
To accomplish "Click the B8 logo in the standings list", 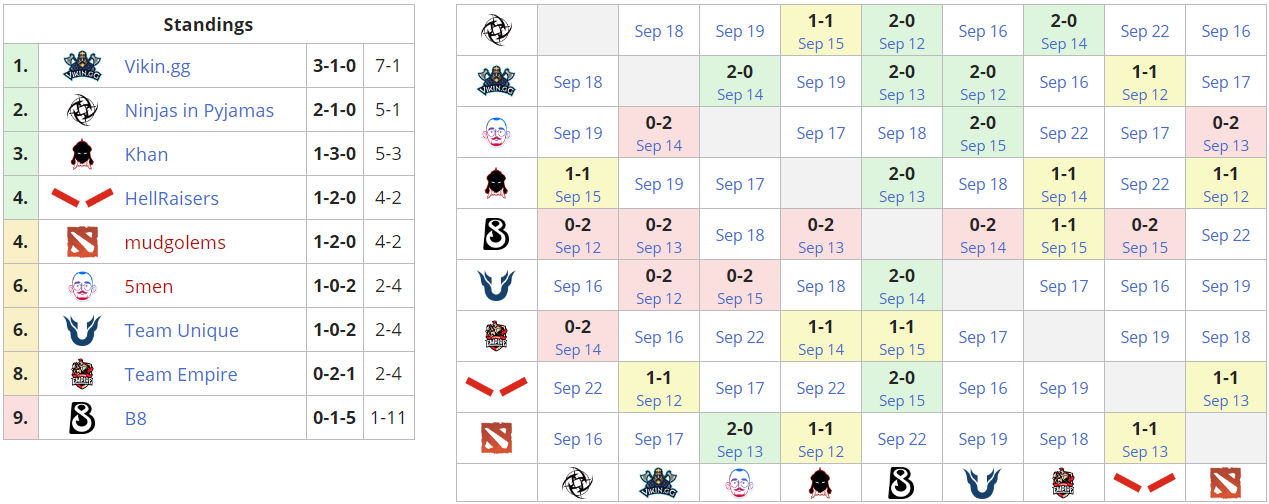I will 82,418.
